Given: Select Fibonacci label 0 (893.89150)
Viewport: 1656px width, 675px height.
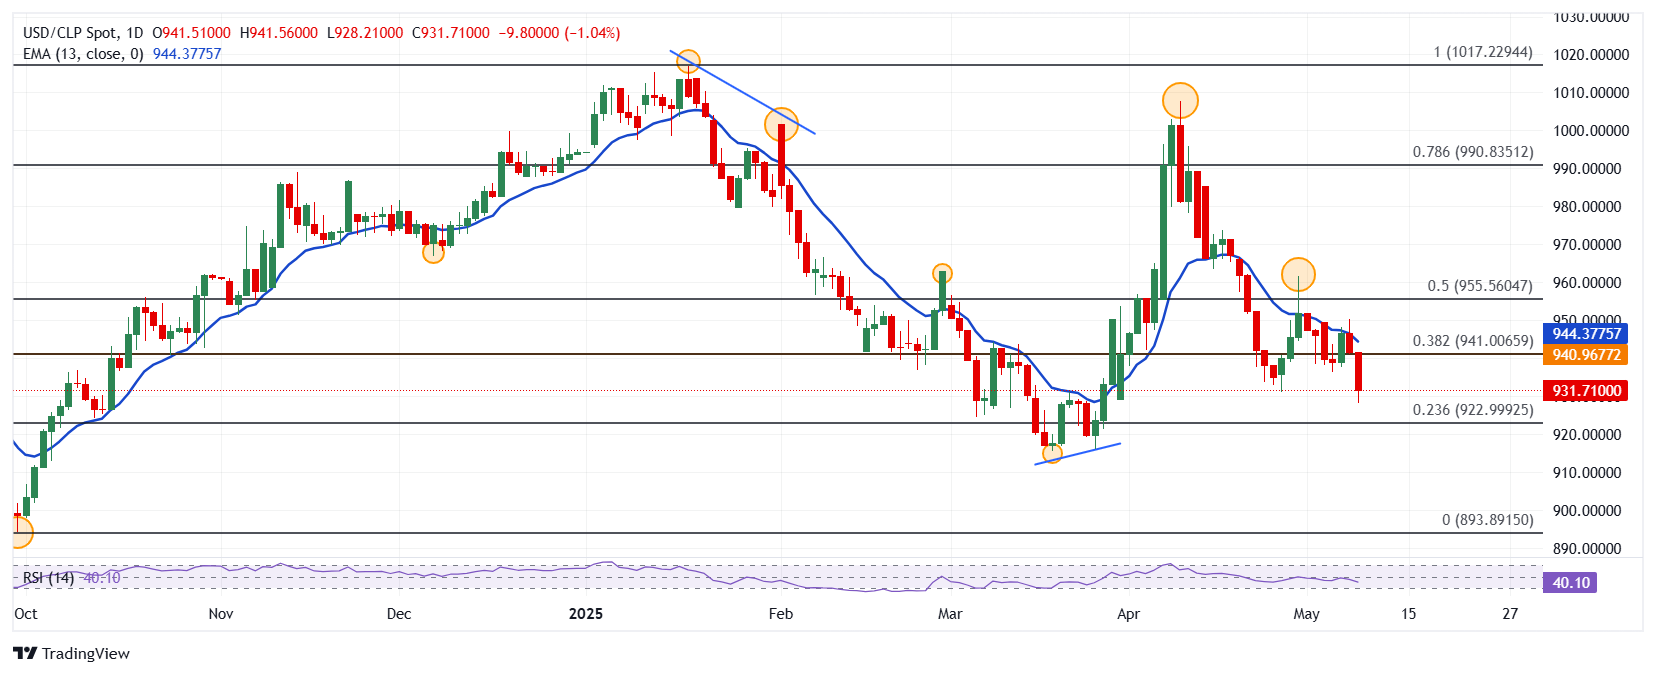Looking at the screenshot, I should coord(1488,520).
